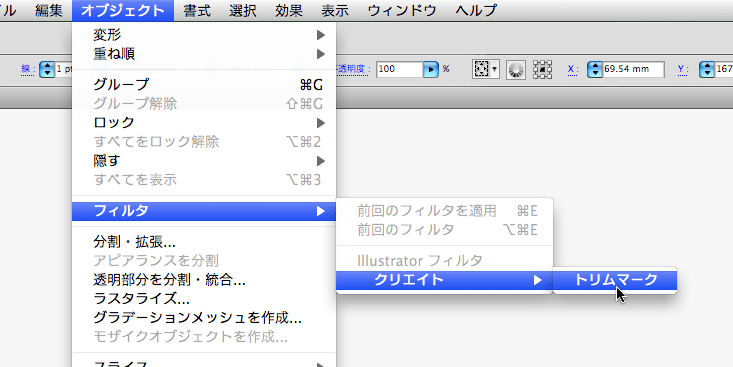Click the 変形 submenu arrow
The height and width of the screenshot is (367, 733).
pyautogui.click(x=320, y=35)
